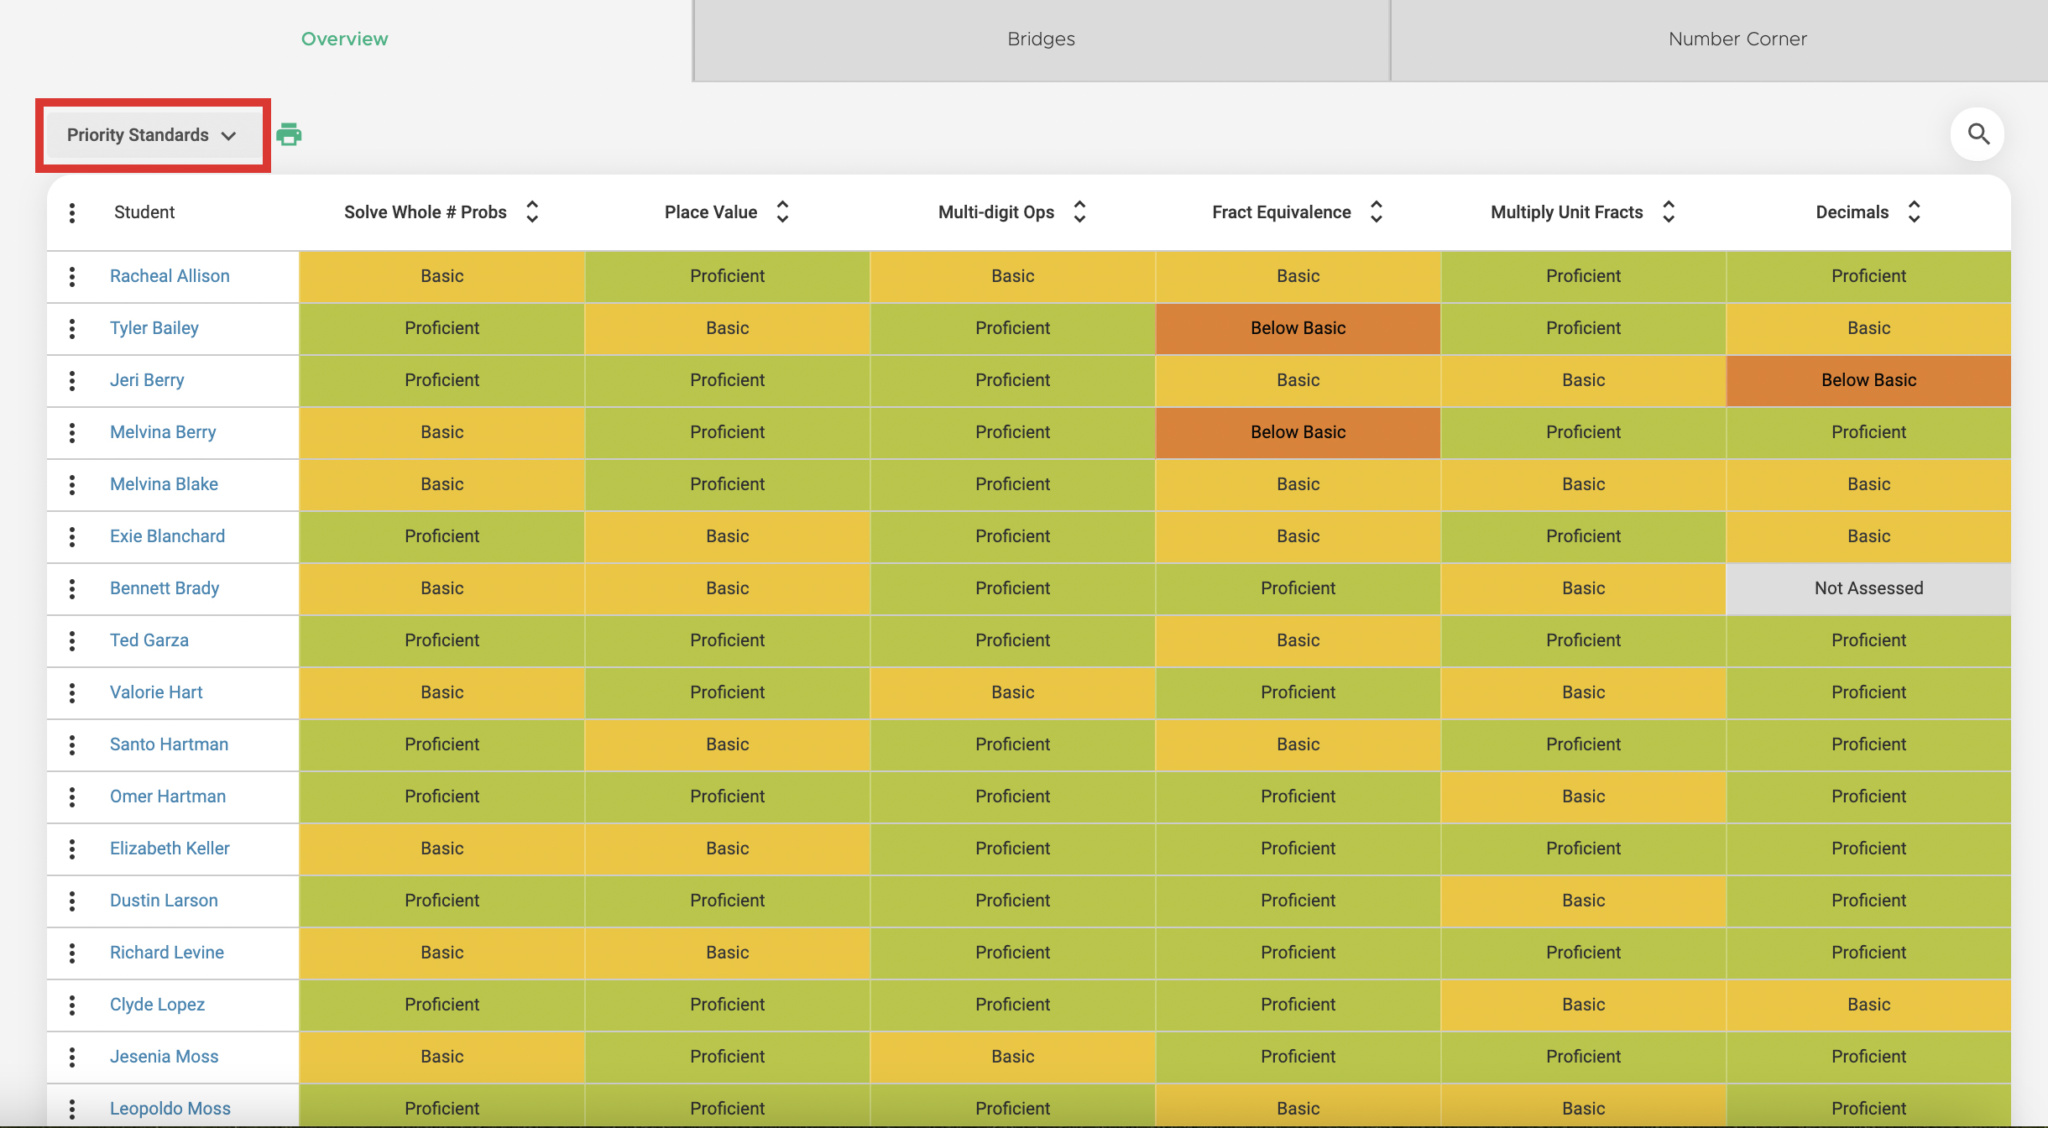Click Bennett Brady's Not Assessed Decimals cell
2048x1128 pixels.
click(1868, 588)
